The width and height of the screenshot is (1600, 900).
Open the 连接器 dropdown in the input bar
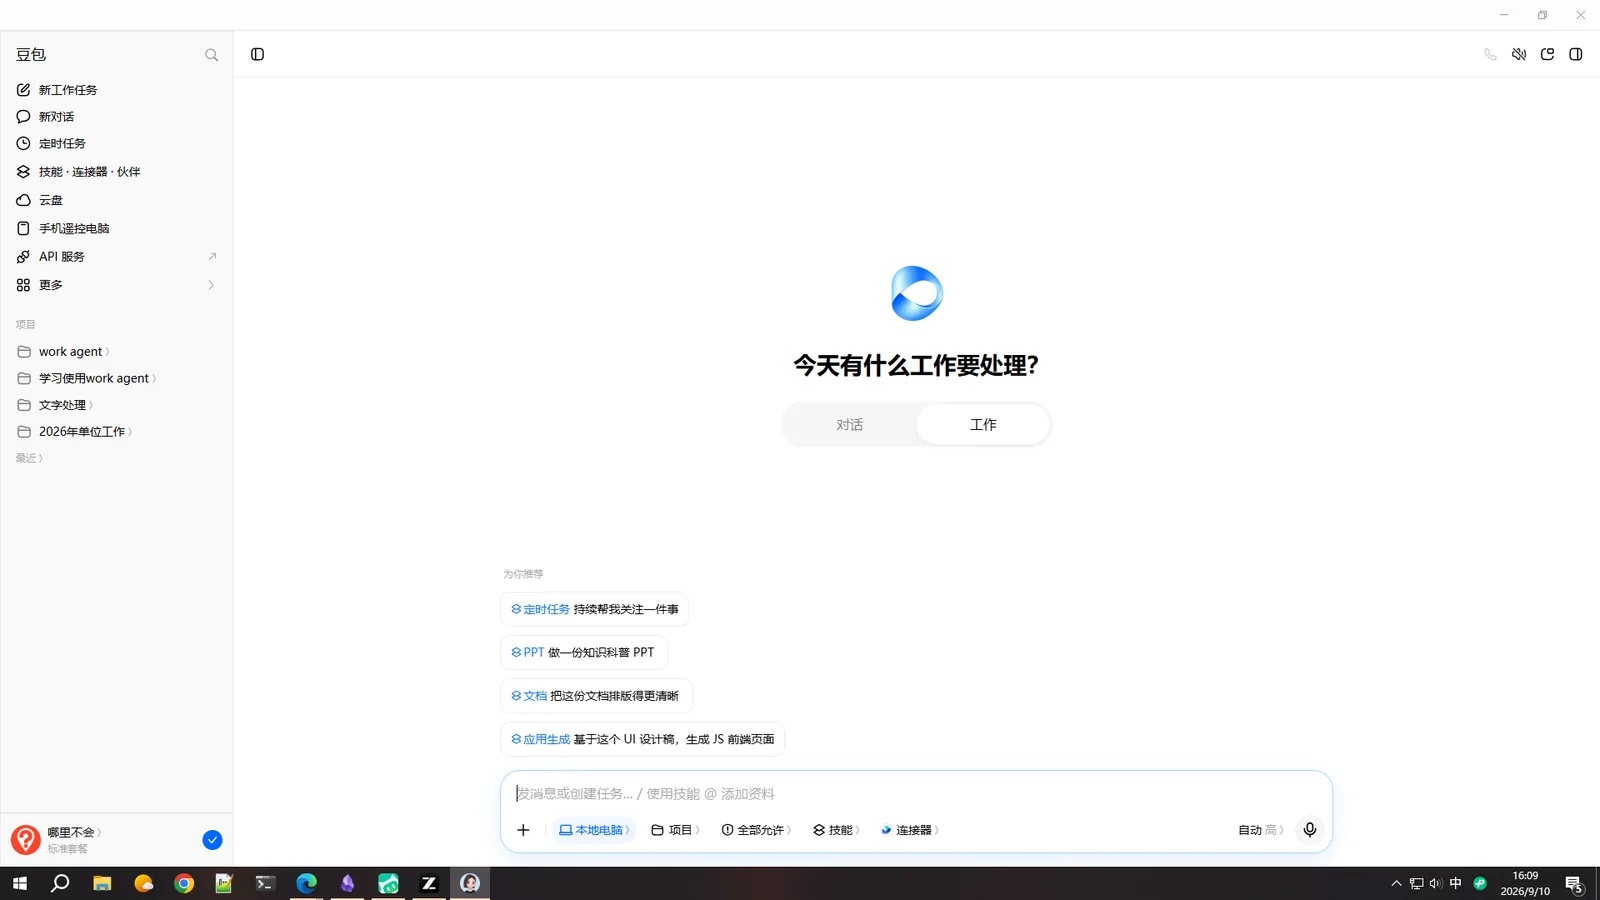[x=909, y=830]
